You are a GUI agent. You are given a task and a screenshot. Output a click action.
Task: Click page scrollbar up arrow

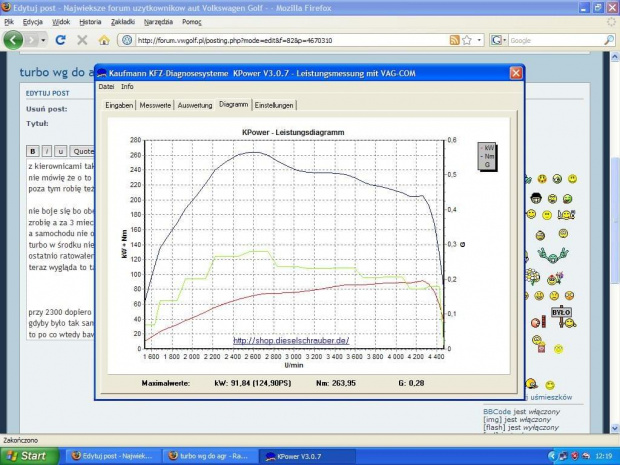click(615, 57)
